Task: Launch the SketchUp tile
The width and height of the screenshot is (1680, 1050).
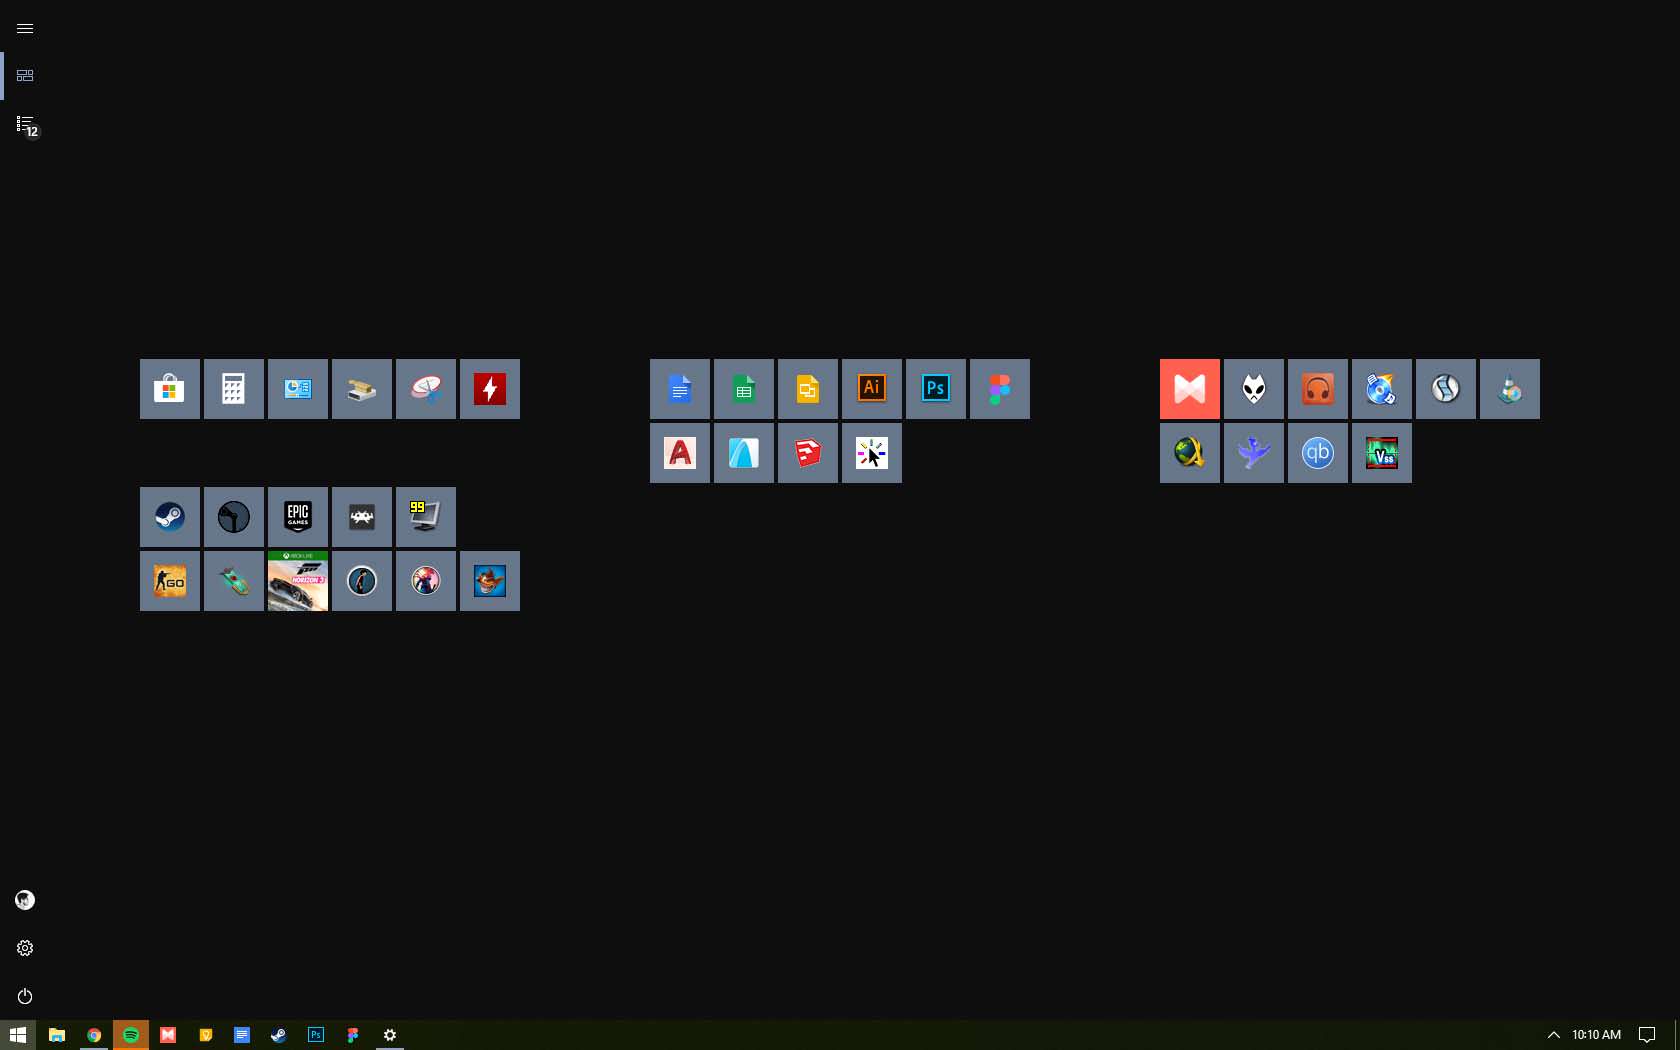Action: [808, 453]
